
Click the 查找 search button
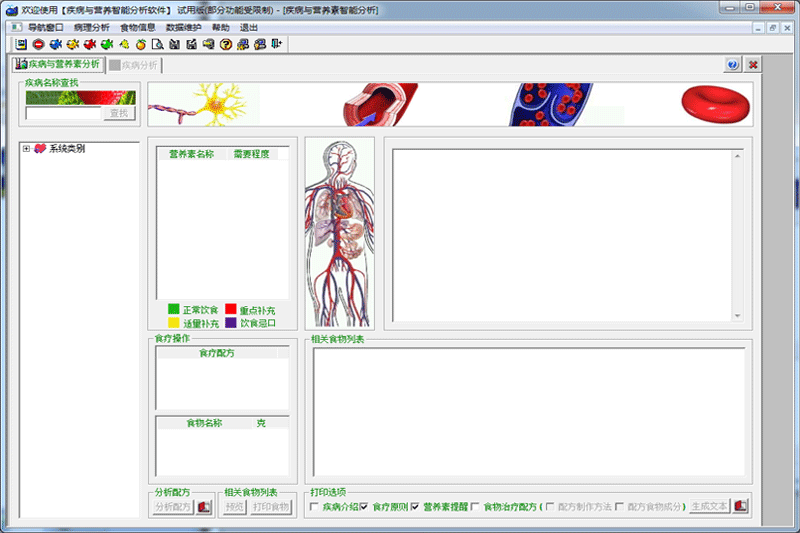(x=119, y=113)
